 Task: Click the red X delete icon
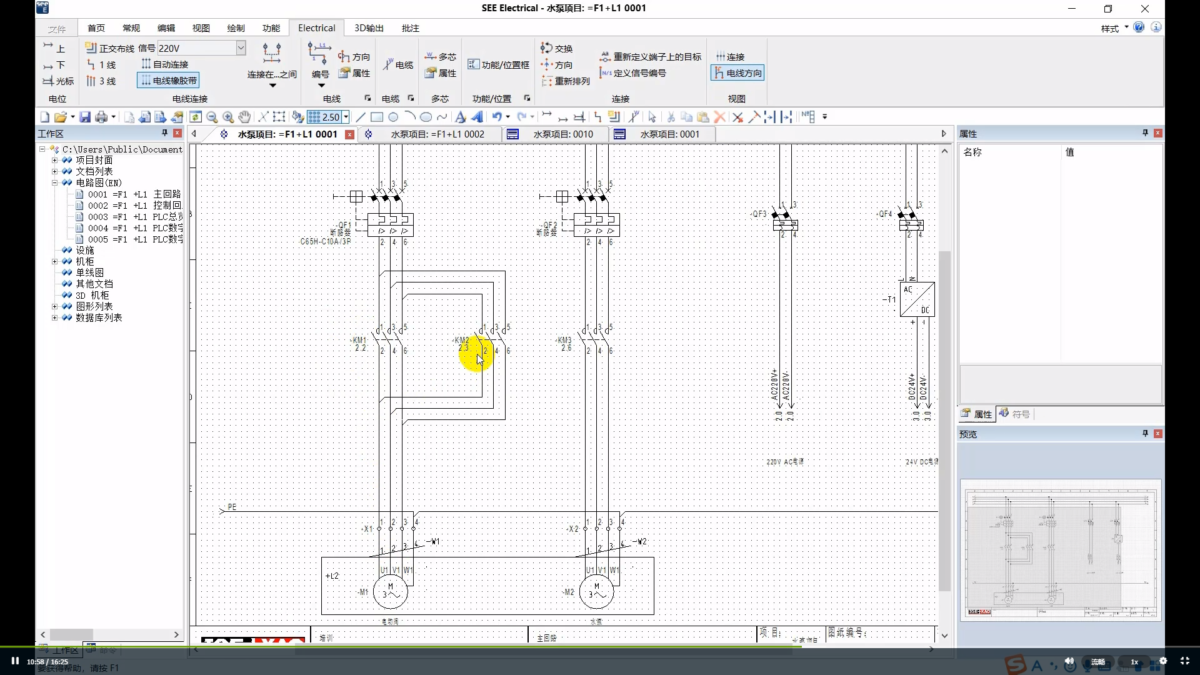click(719, 117)
